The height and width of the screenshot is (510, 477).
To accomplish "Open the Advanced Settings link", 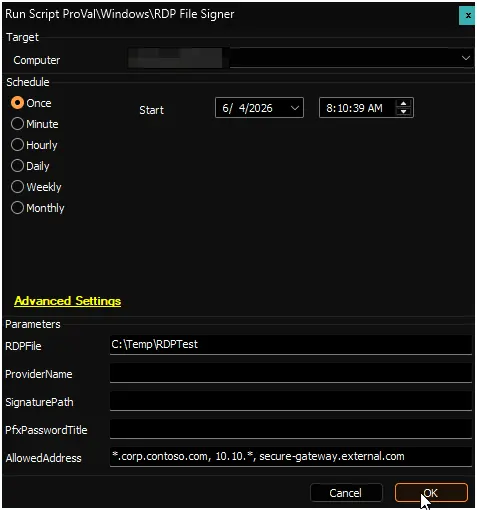I will coord(68,301).
